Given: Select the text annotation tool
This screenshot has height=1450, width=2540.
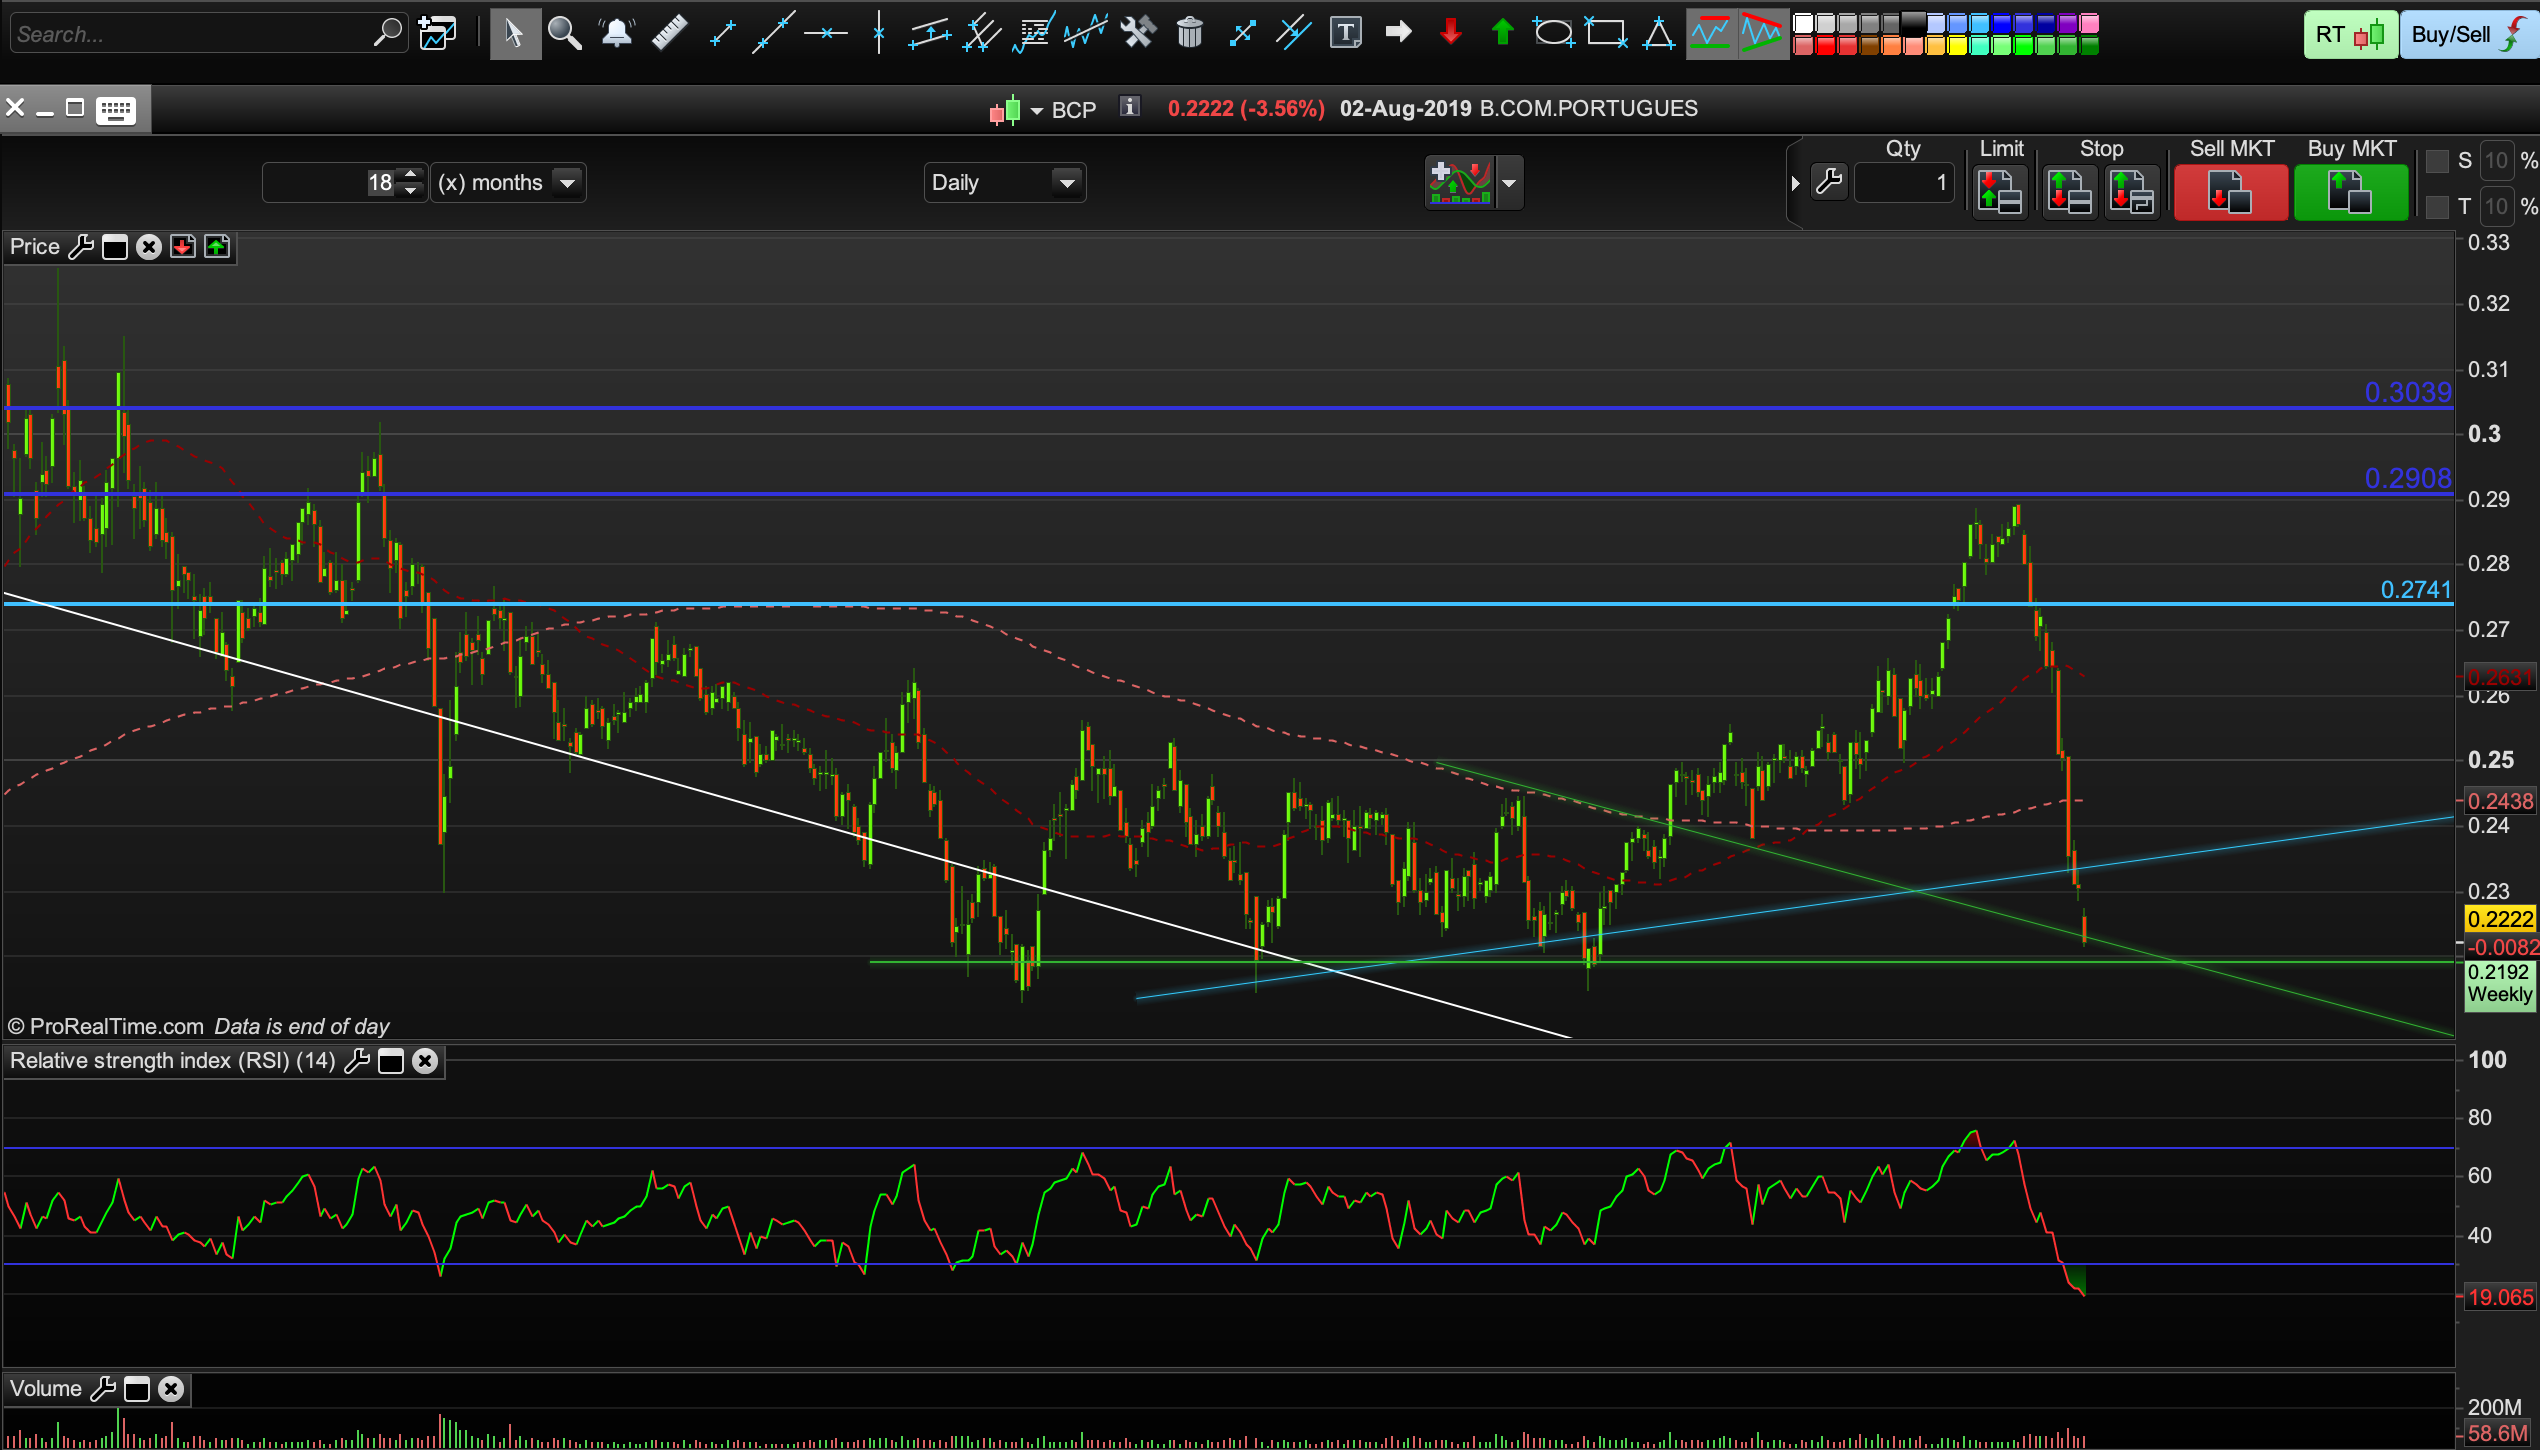Looking at the screenshot, I should click(x=1345, y=34).
